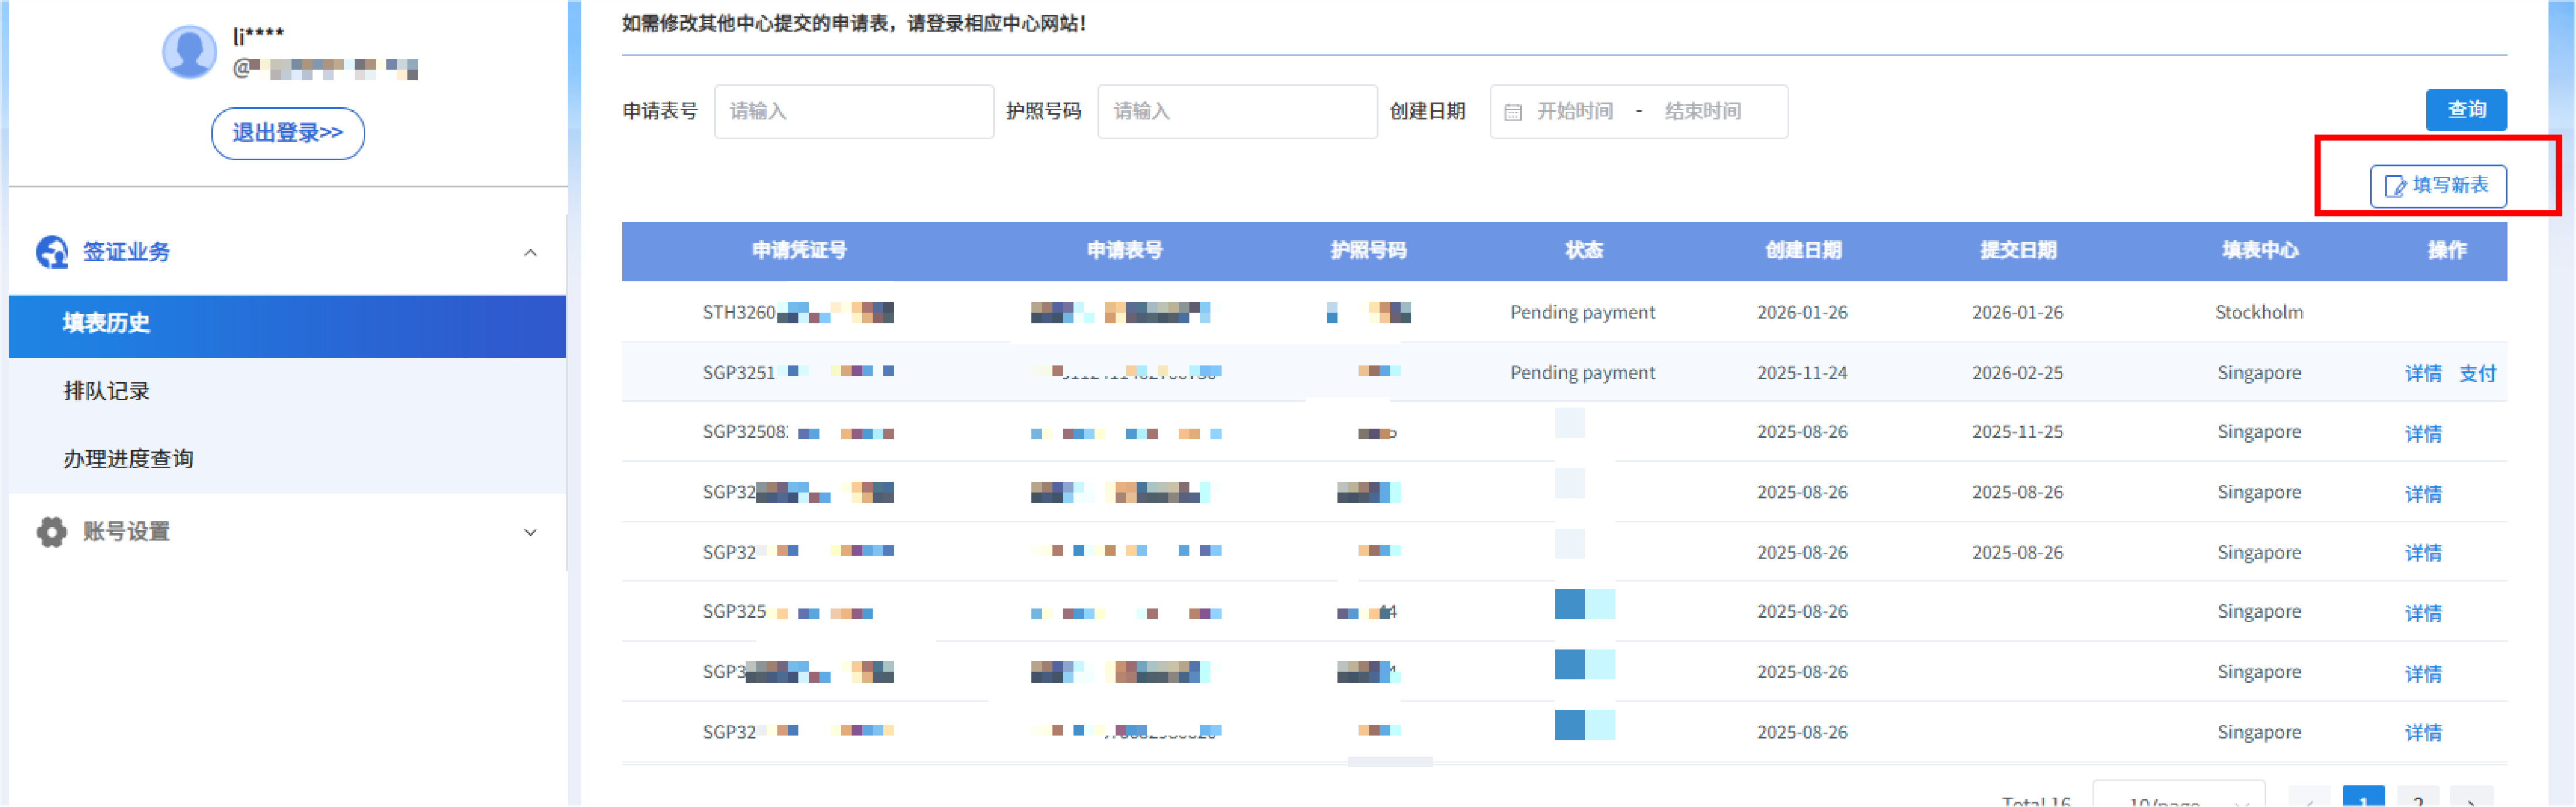Click the 开始时间 start date field
This screenshot has width=2576, height=807.
click(1574, 112)
